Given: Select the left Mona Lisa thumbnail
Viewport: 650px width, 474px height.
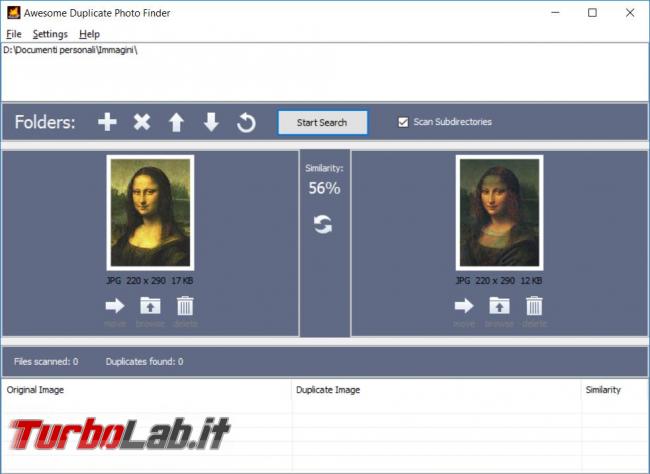Looking at the screenshot, I should pos(150,213).
